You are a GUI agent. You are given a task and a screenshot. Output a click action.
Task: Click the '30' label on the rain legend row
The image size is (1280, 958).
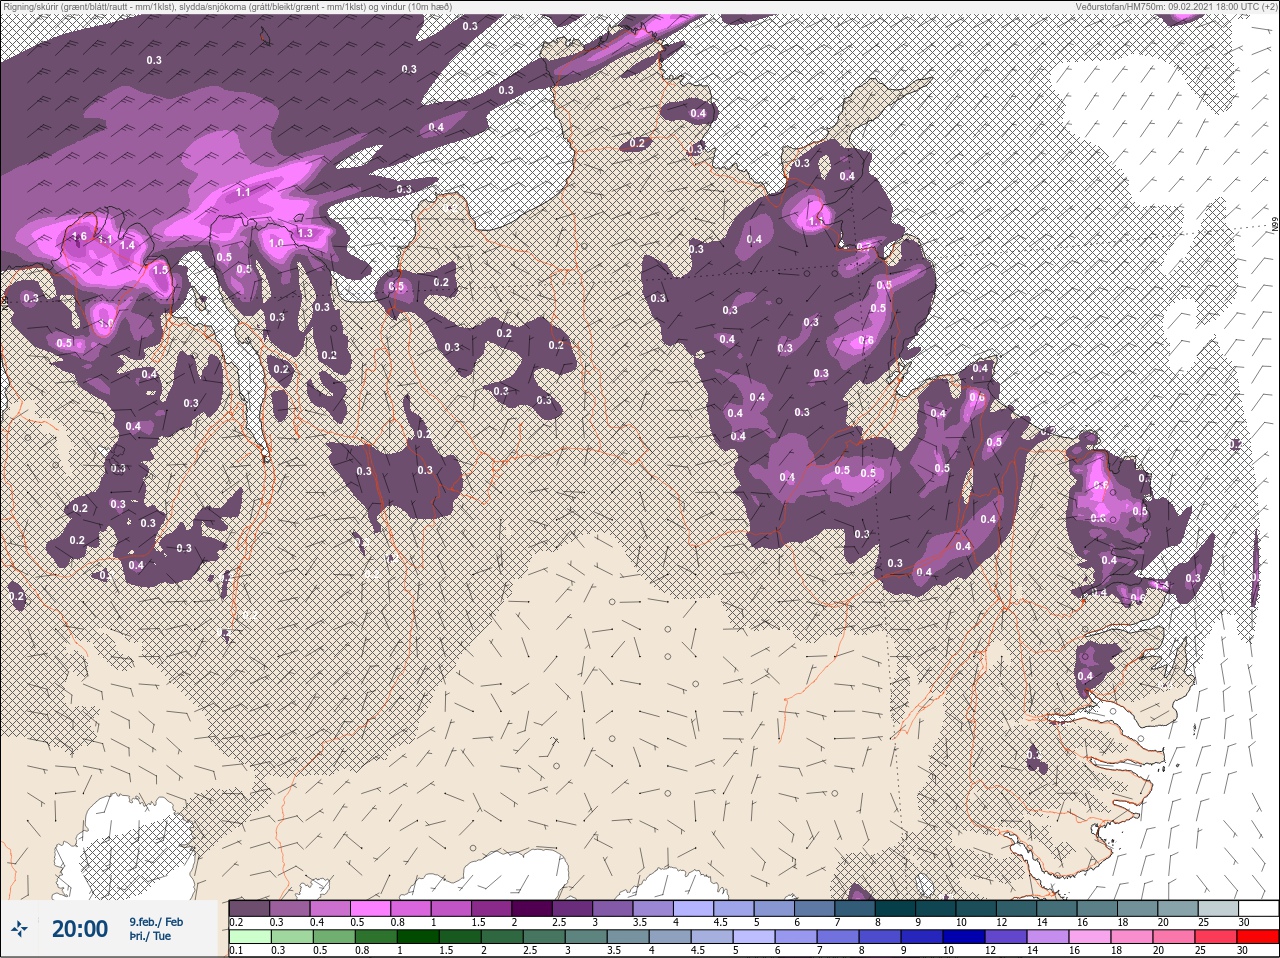tap(1242, 951)
